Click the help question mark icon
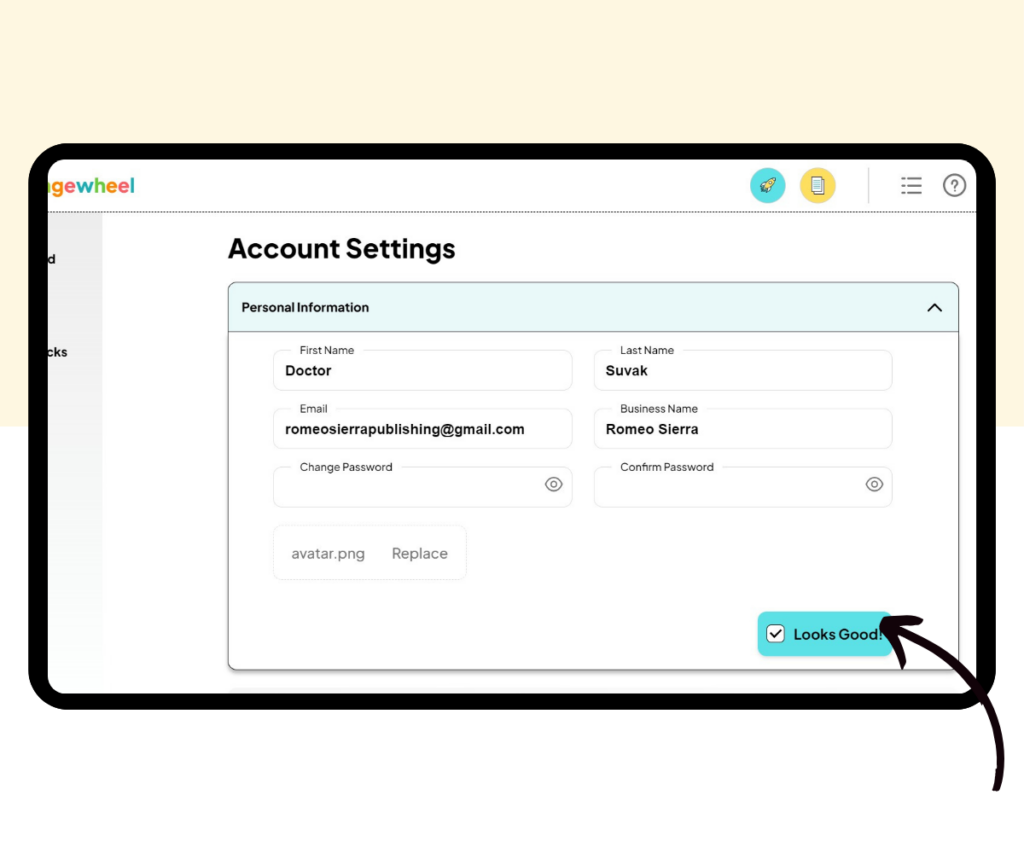 coord(955,185)
